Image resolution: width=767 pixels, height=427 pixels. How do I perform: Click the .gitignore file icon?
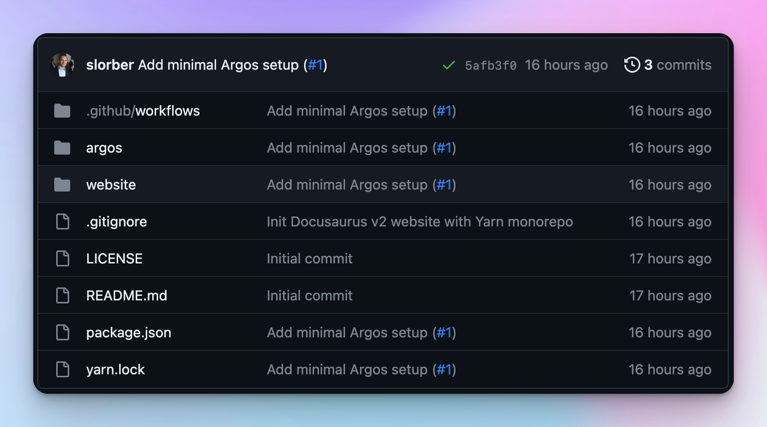pyautogui.click(x=62, y=222)
